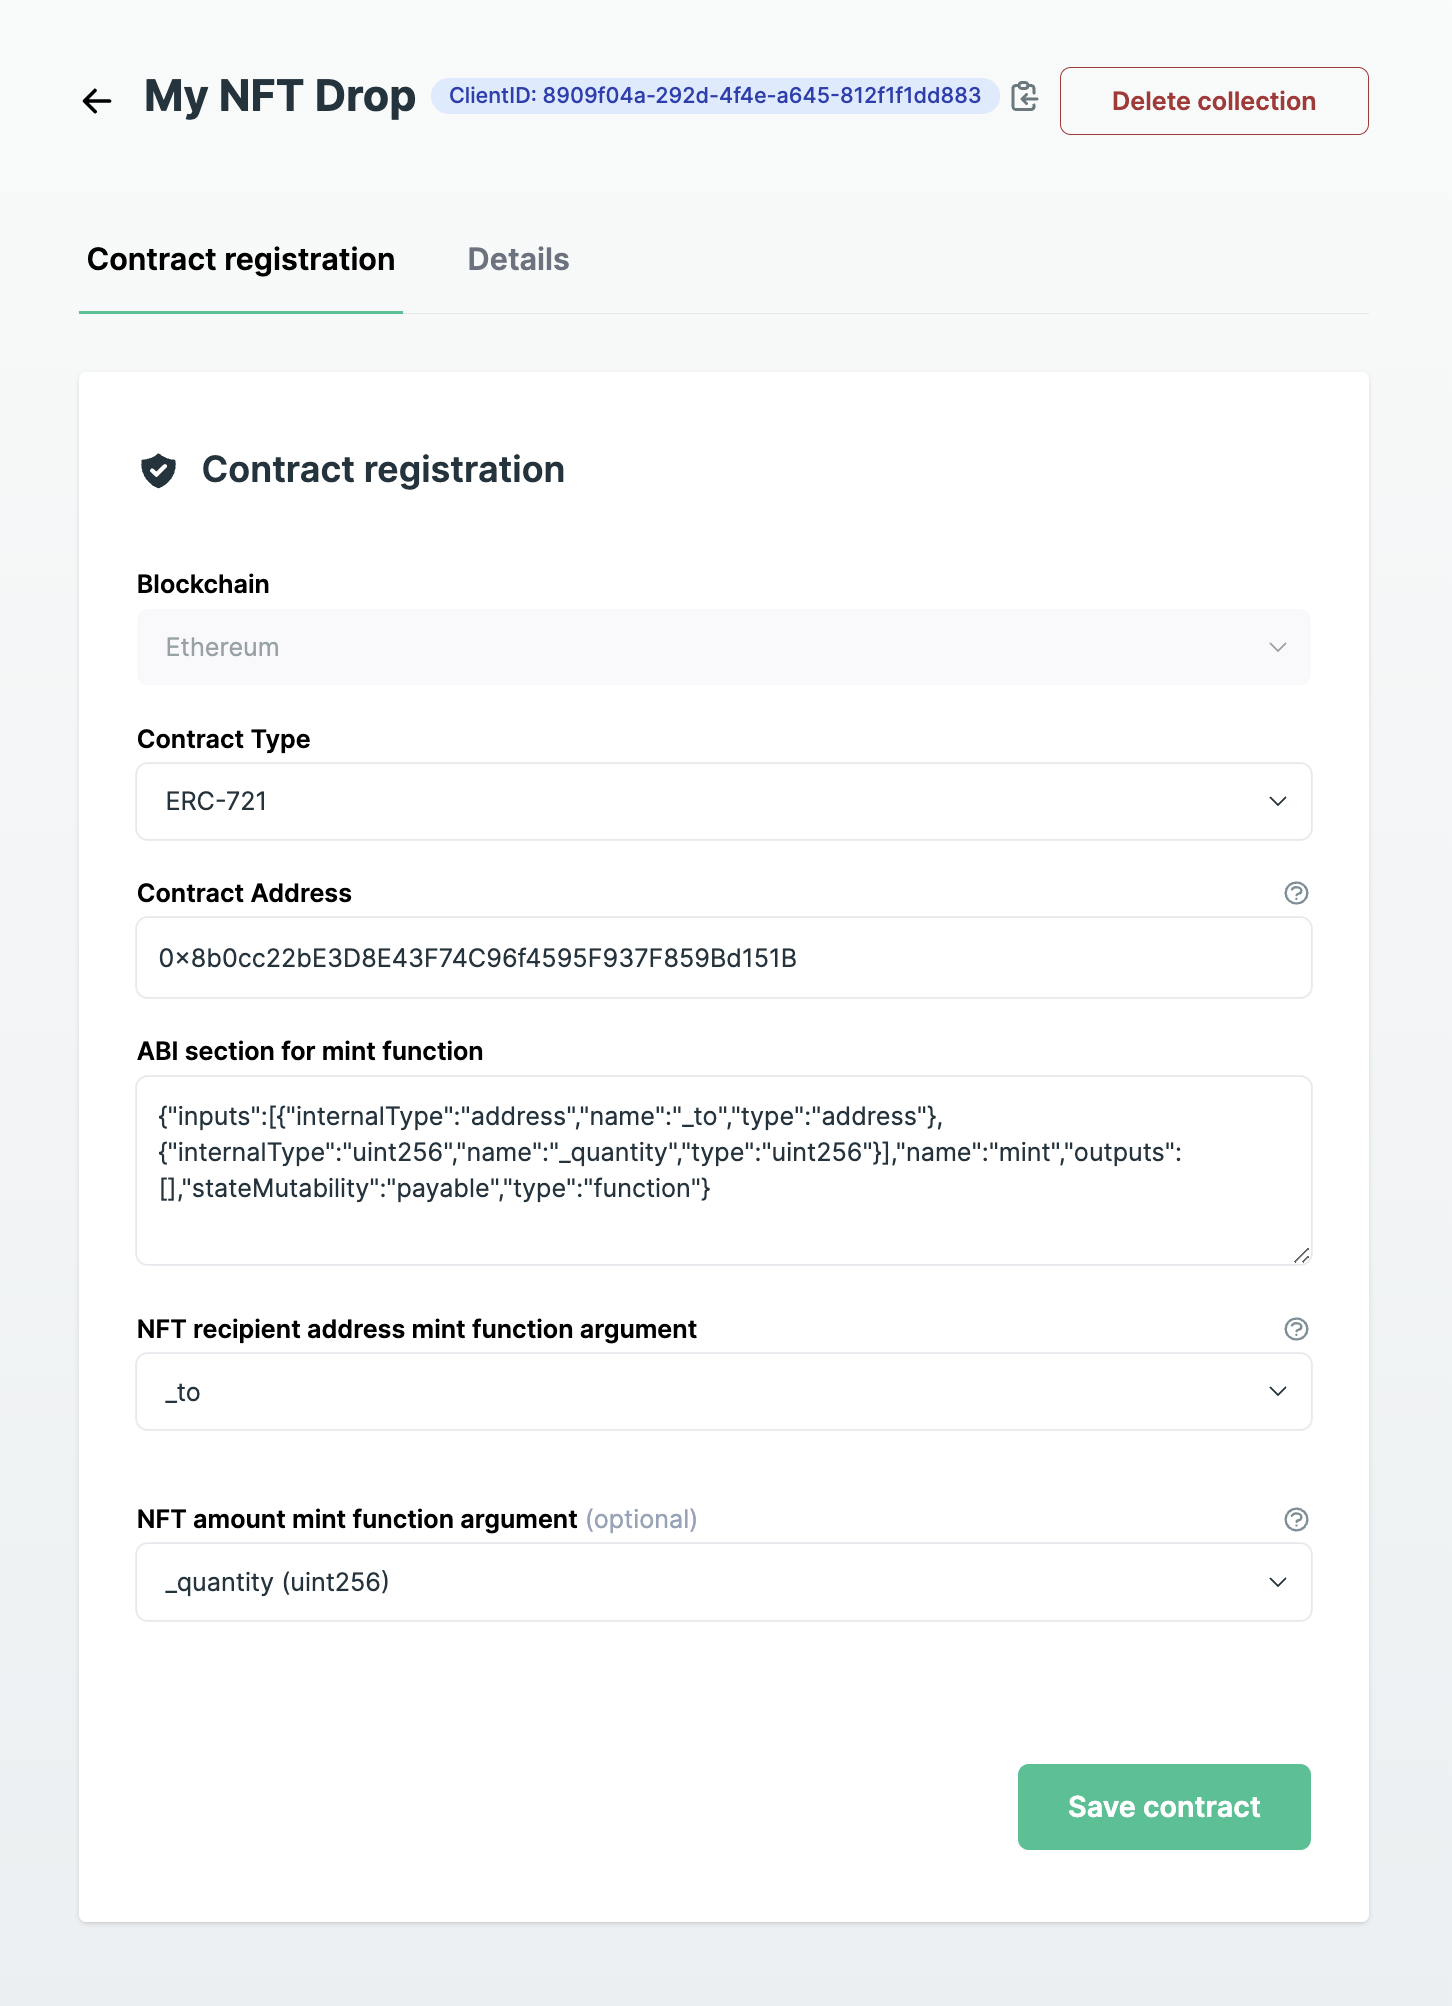This screenshot has height=2006, width=1452.
Task: Open the Contract Type dropdown
Action: click(723, 801)
